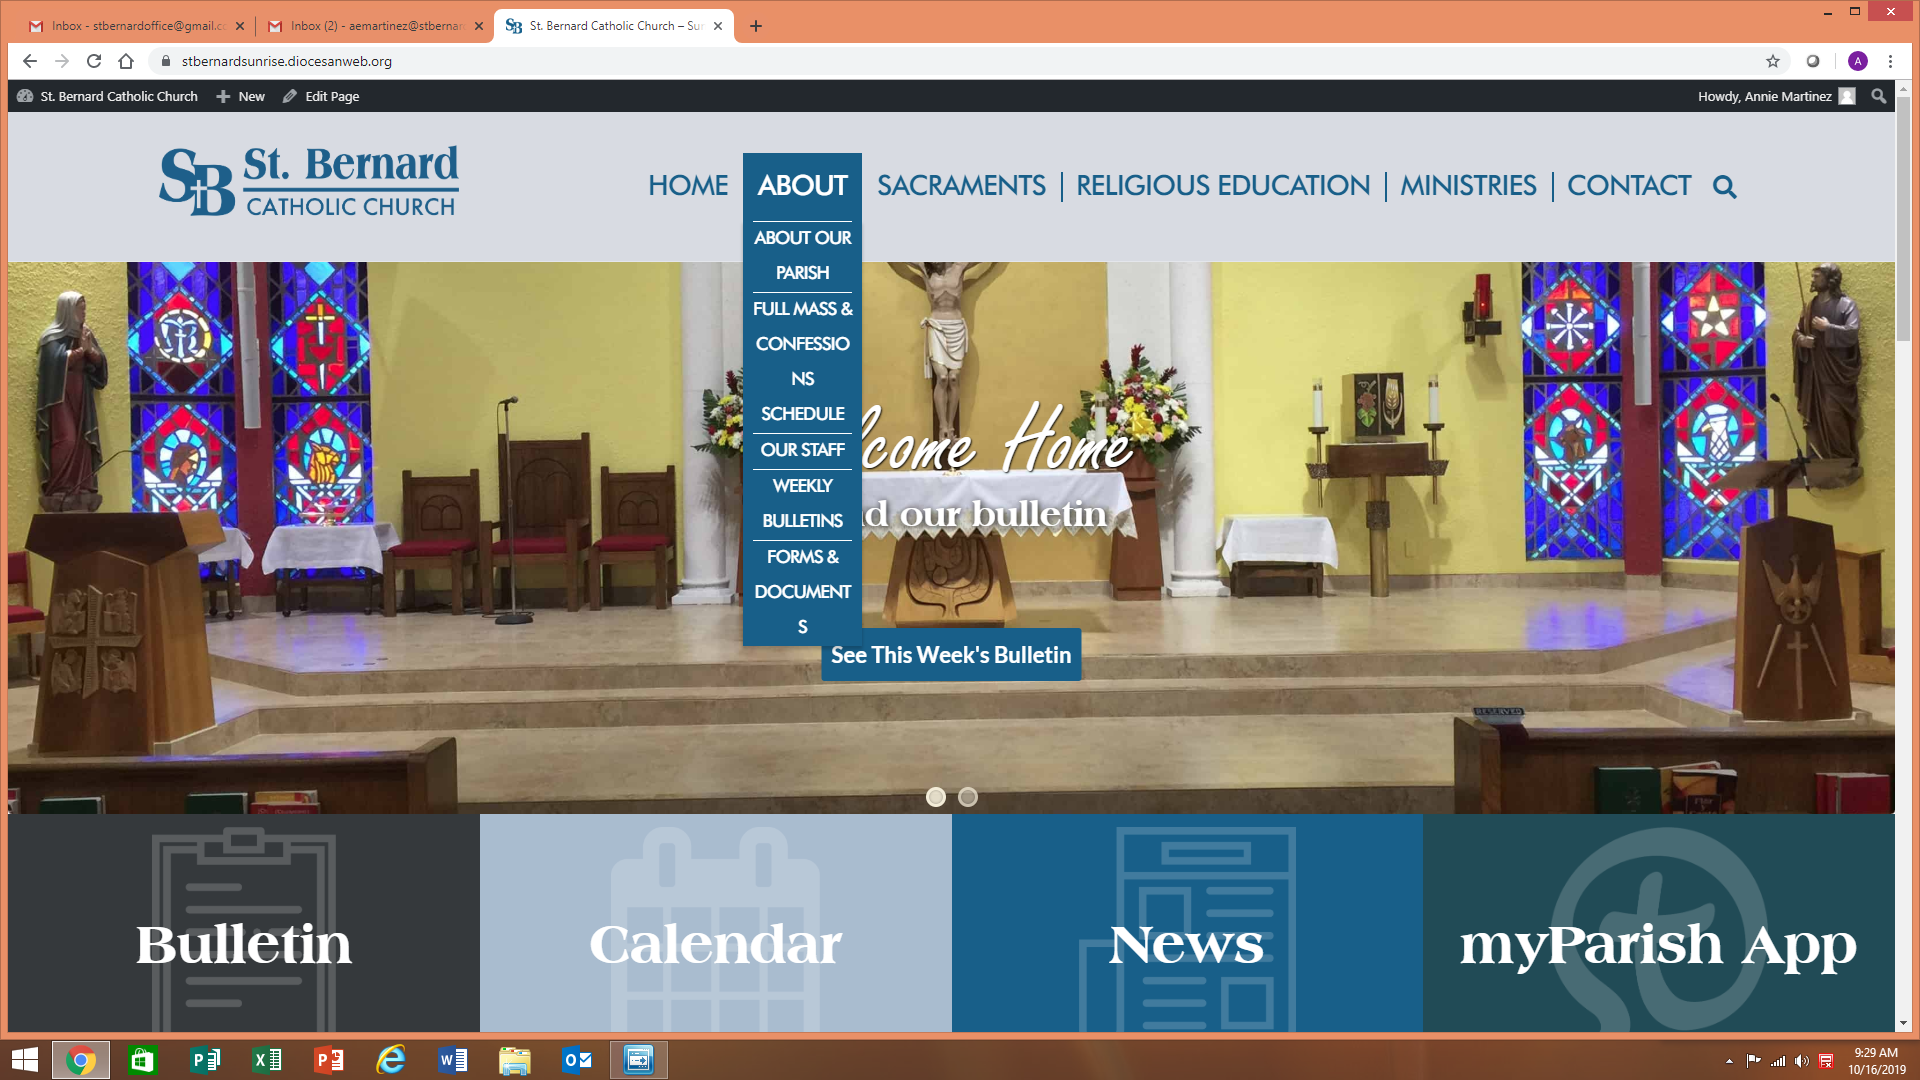1920x1080 pixels.
Task: Open Chrome home page button
Action: [x=126, y=61]
